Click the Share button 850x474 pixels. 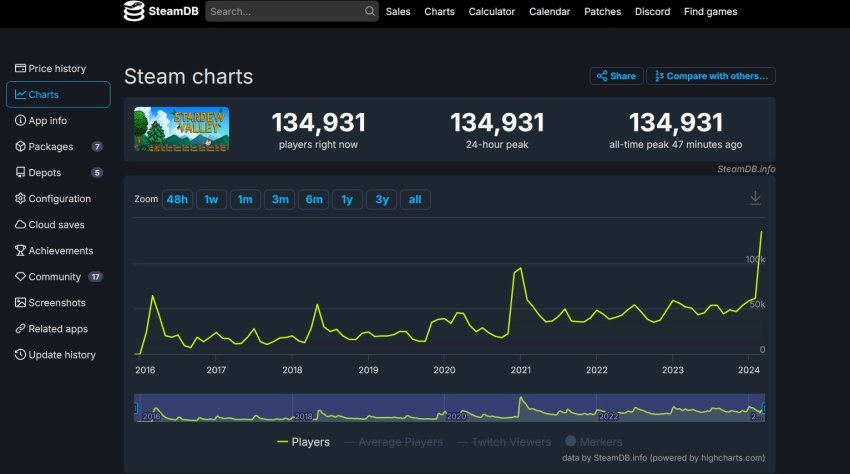[615, 76]
